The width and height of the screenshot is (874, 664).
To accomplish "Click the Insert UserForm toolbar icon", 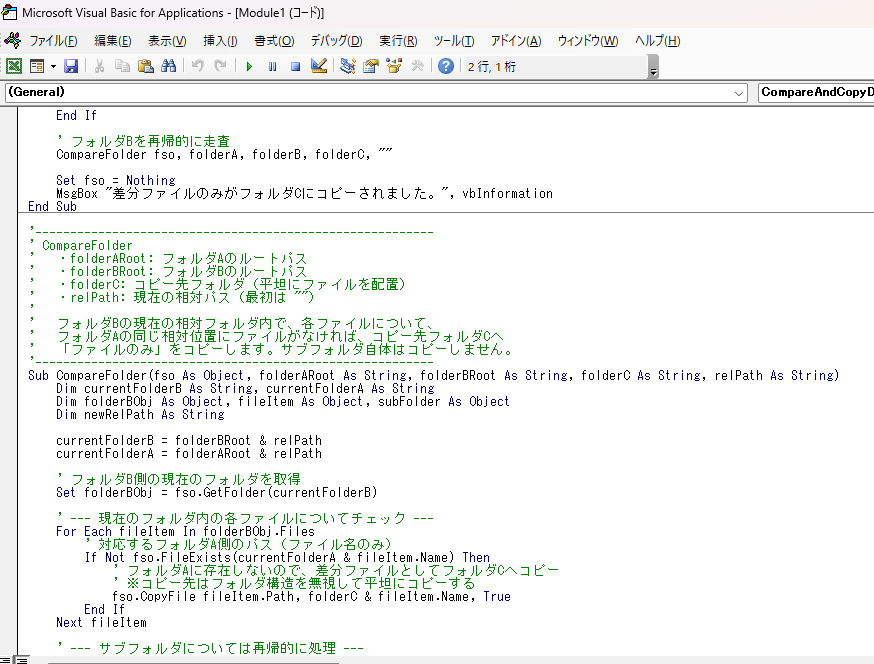I will 37,66.
